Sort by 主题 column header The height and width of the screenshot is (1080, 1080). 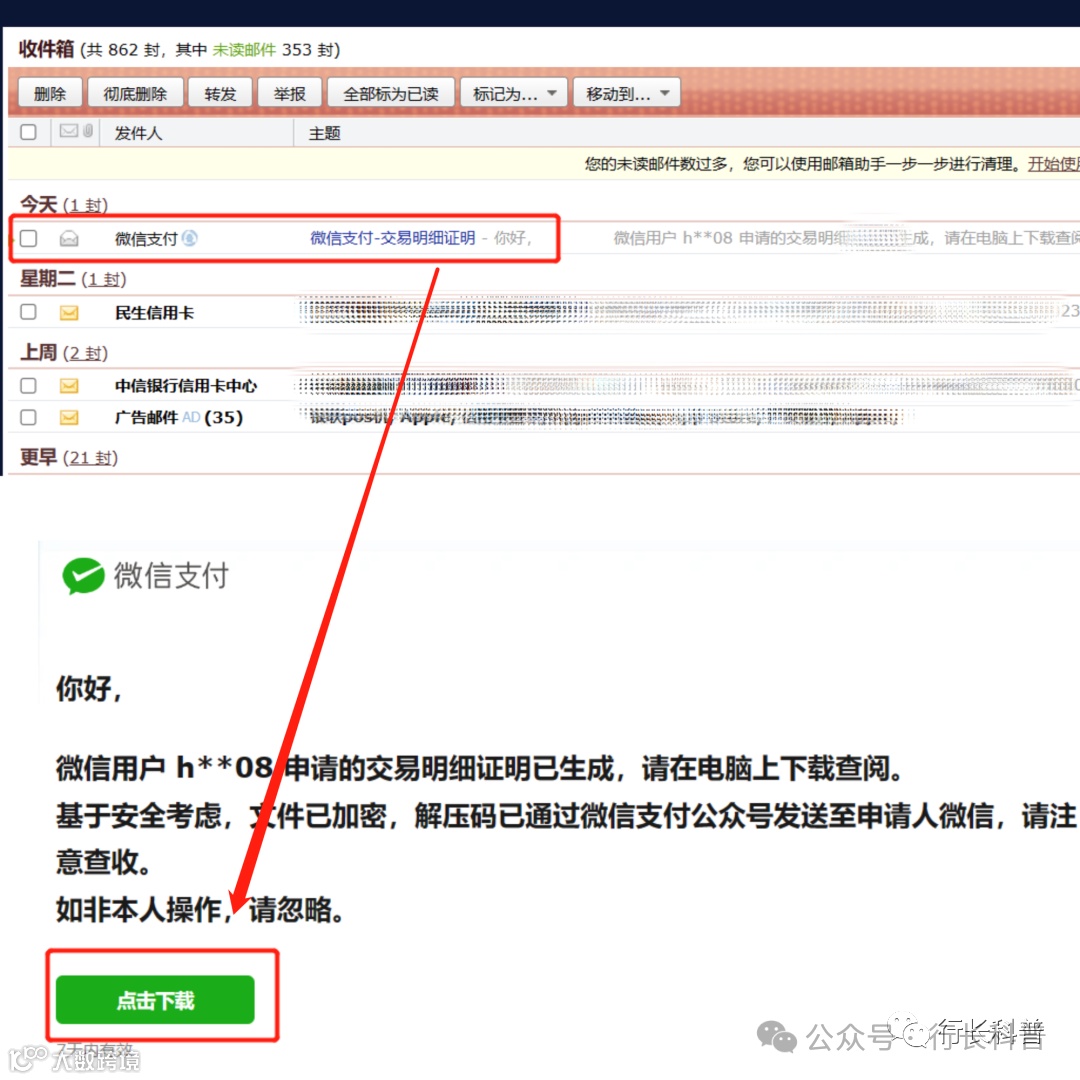pos(324,133)
